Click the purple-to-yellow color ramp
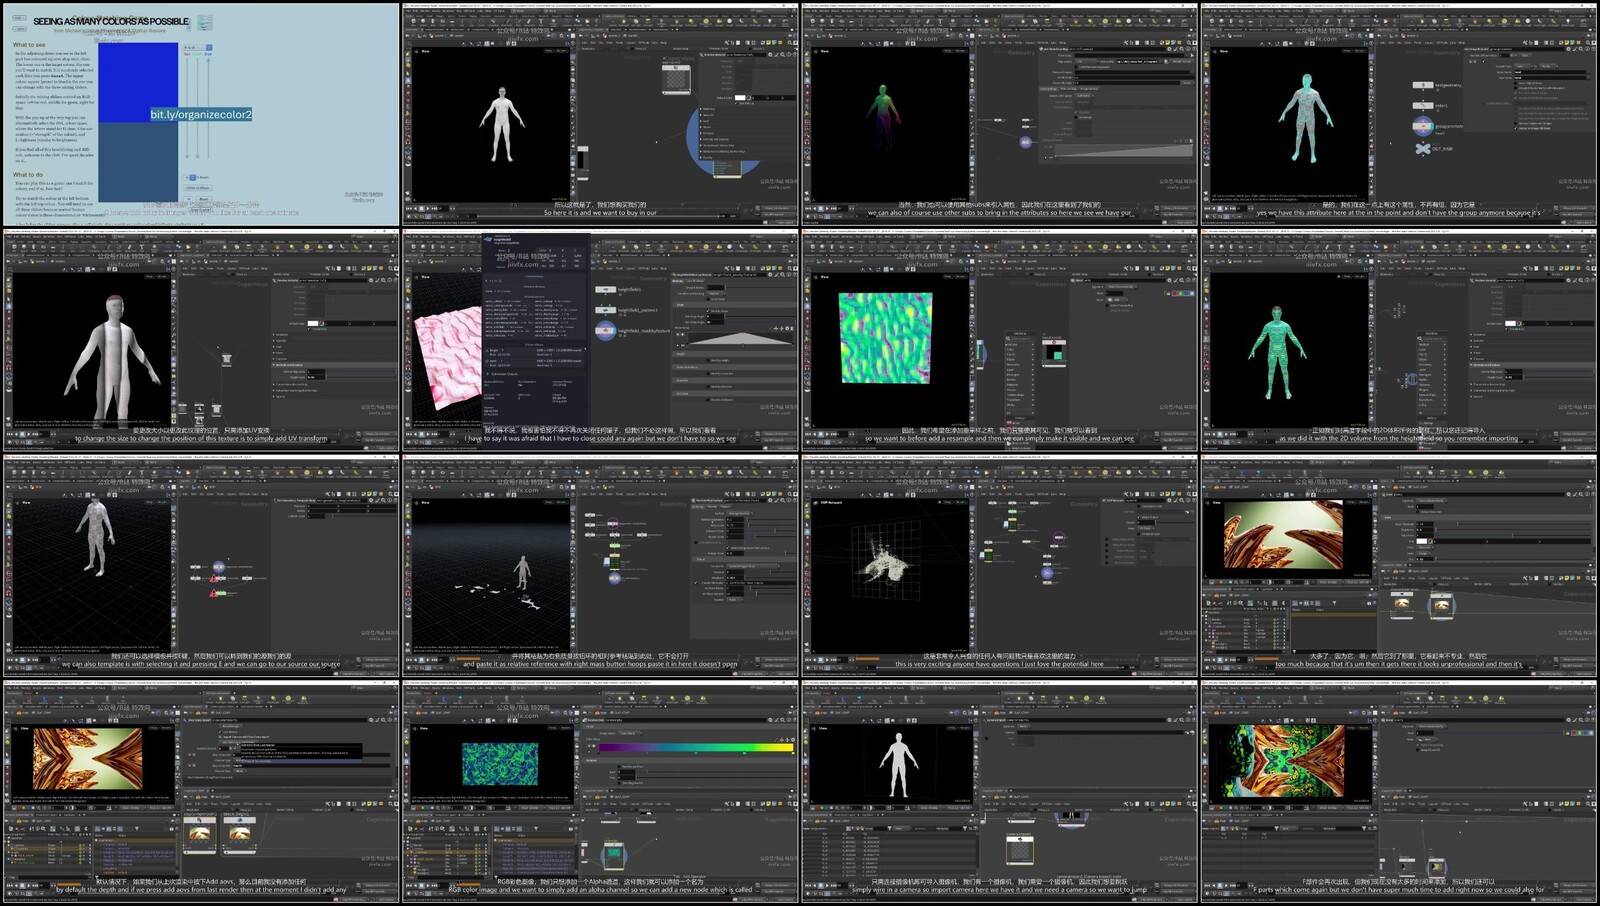The height and width of the screenshot is (906, 1600). [695, 747]
